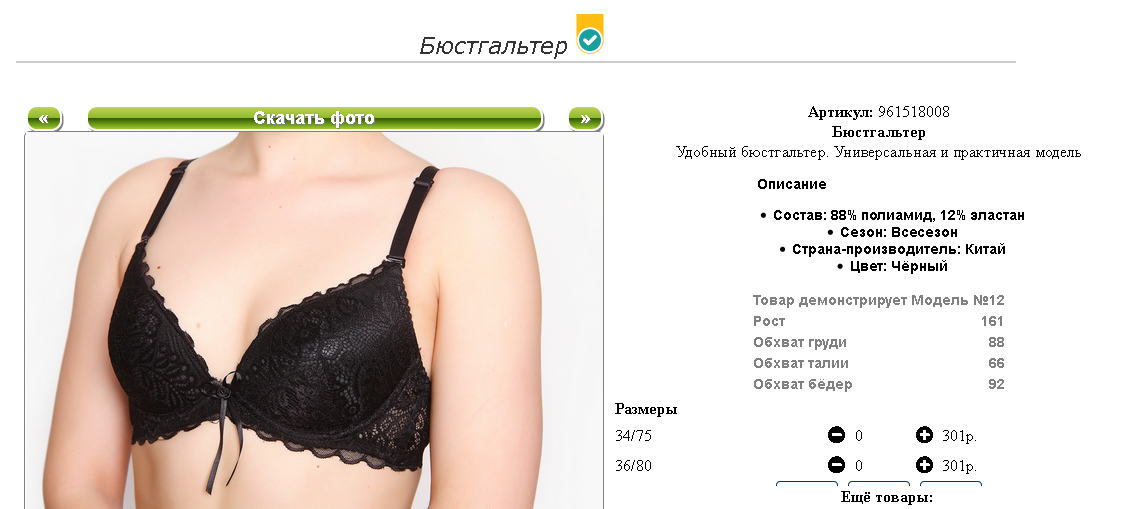Image resolution: width=1135 pixels, height=509 pixels.
Task: Click the Описание section heading
Action: [792, 185]
